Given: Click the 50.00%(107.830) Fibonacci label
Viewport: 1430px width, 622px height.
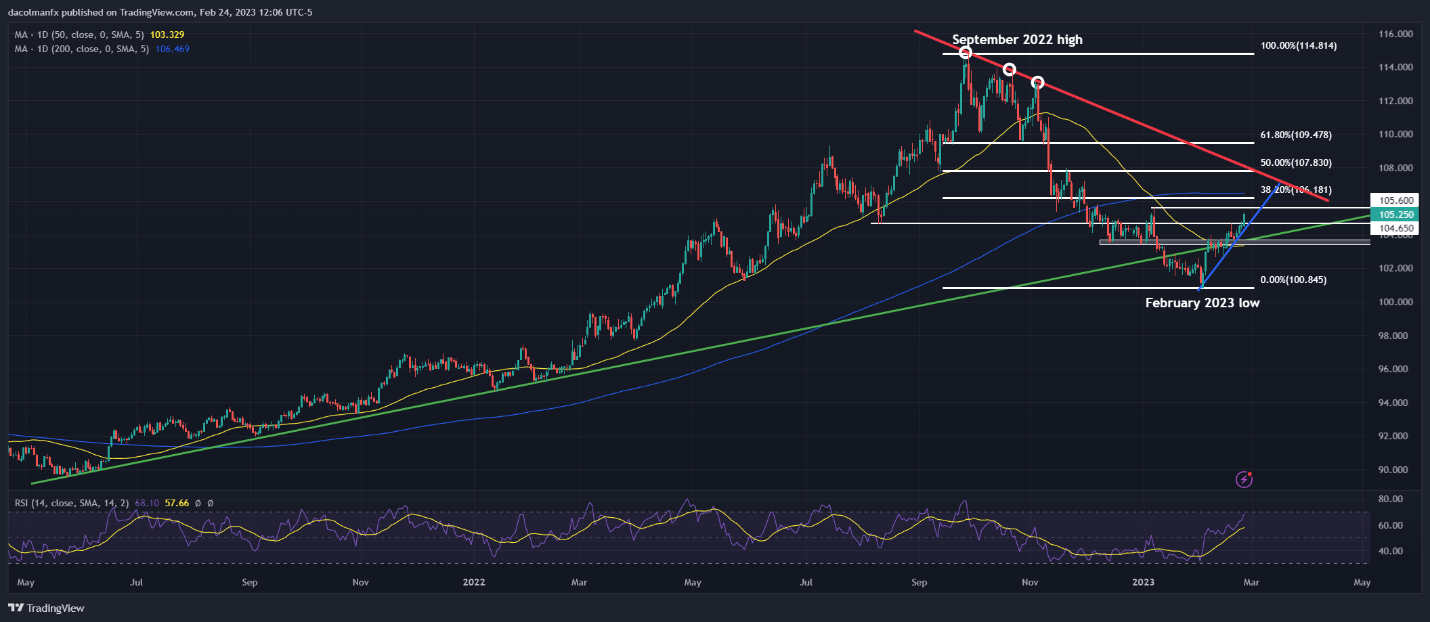Looking at the screenshot, I should (x=1295, y=162).
